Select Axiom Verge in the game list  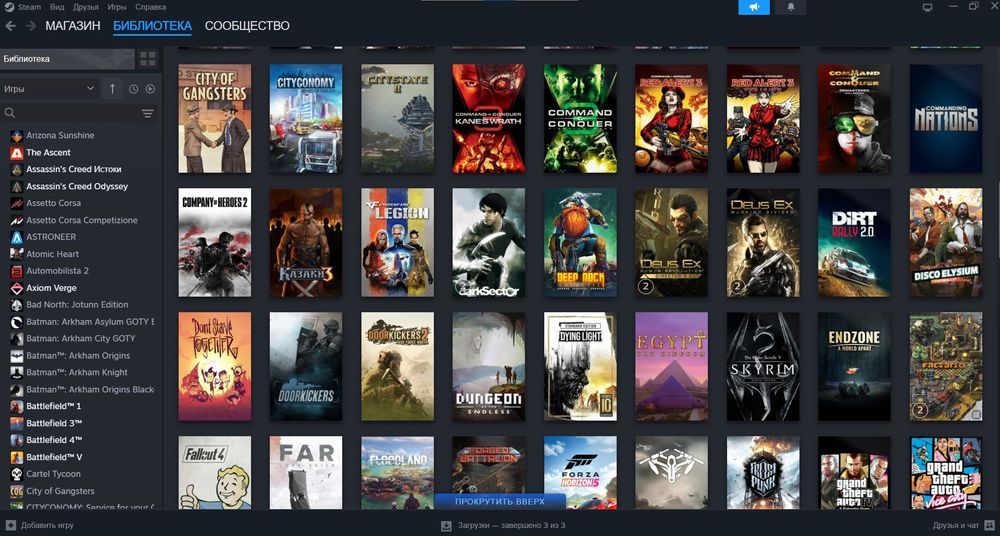[x=51, y=288]
